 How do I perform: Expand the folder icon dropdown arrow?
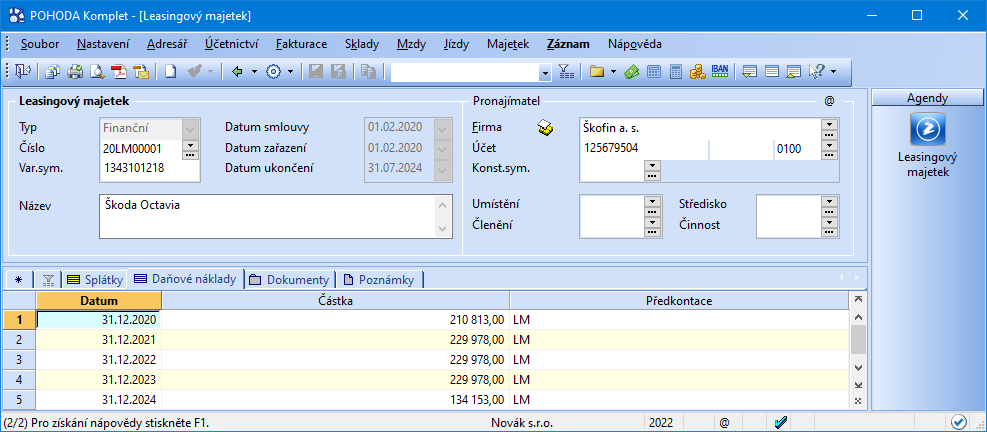click(x=613, y=72)
